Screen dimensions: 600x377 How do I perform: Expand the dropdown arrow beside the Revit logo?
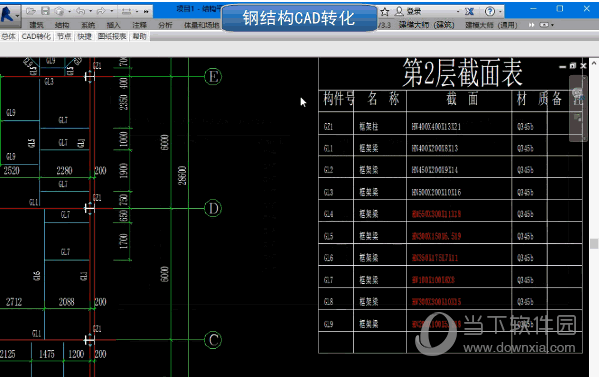(x=18, y=16)
